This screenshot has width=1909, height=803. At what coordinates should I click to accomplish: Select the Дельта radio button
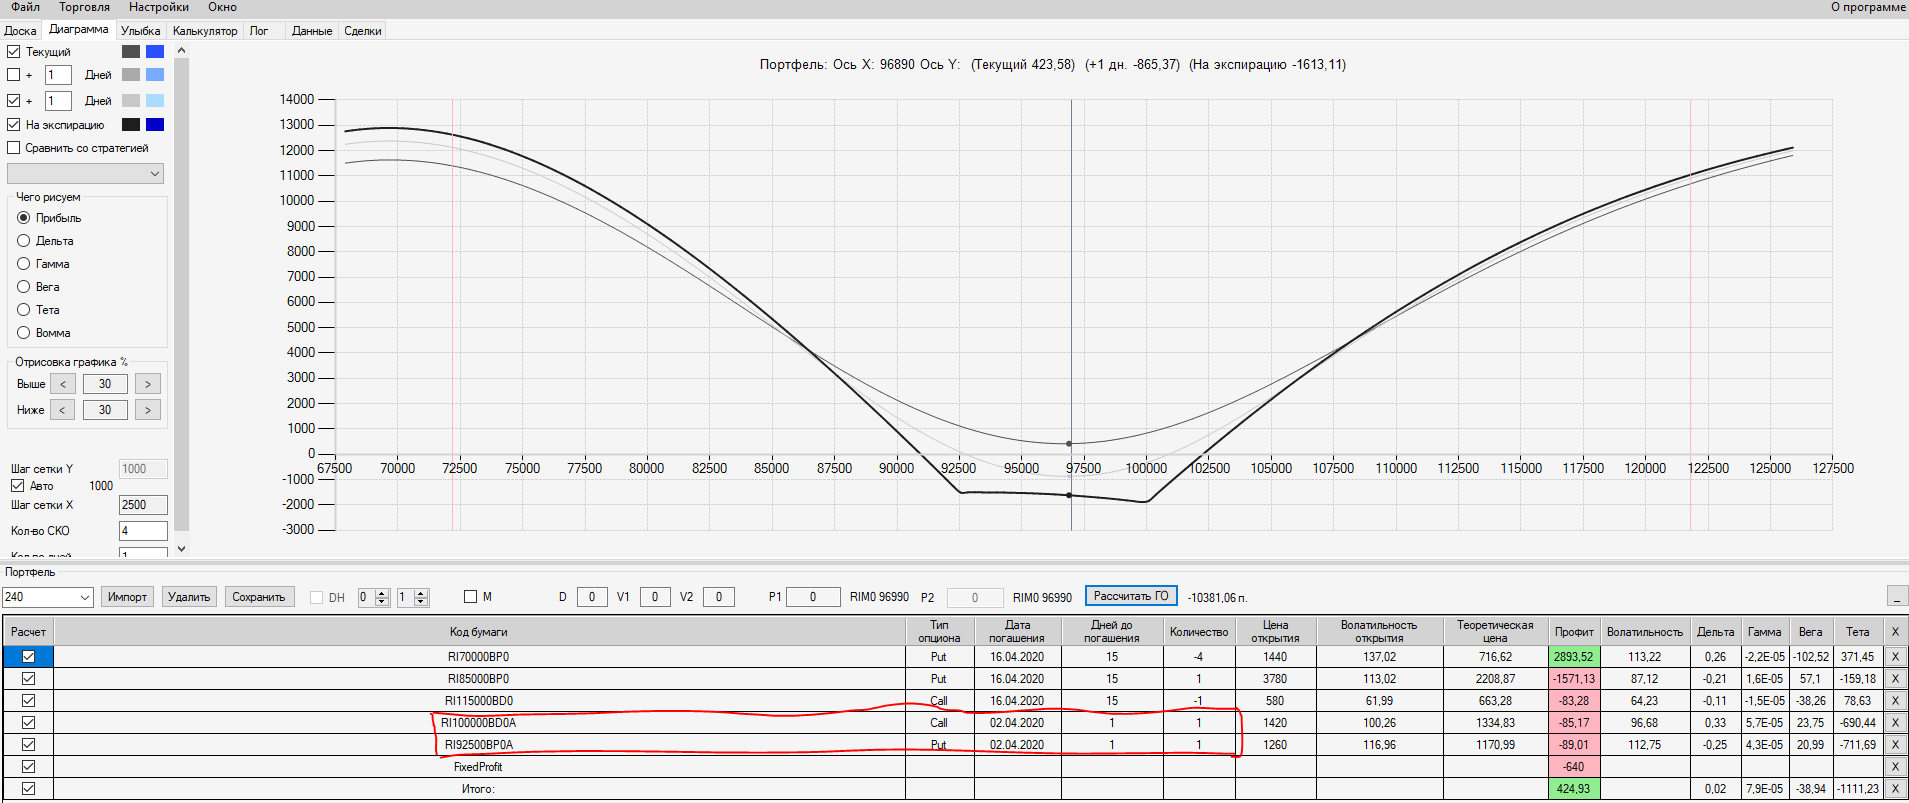[x=24, y=241]
